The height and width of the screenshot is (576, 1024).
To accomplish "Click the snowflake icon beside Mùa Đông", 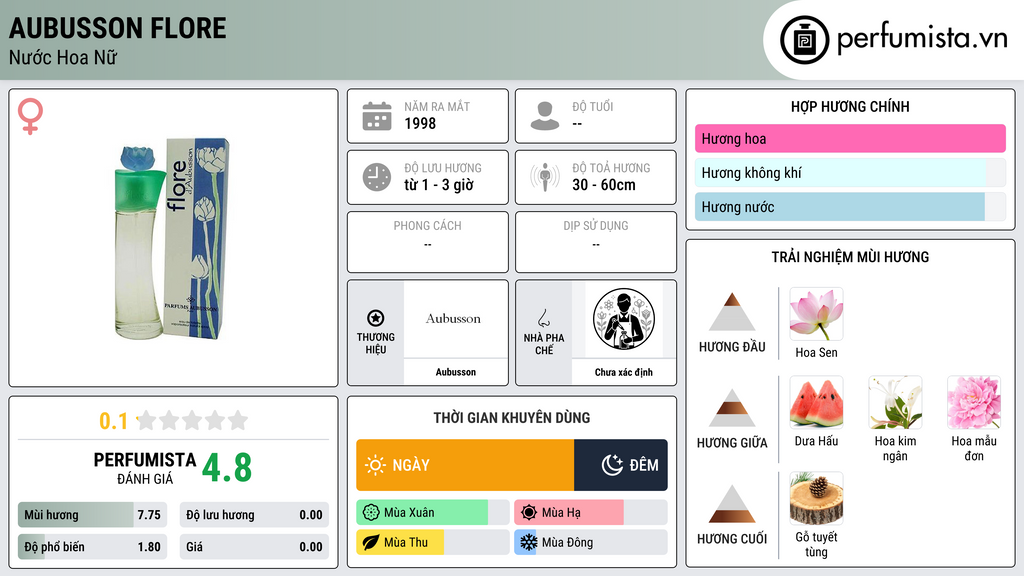I will [528, 542].
